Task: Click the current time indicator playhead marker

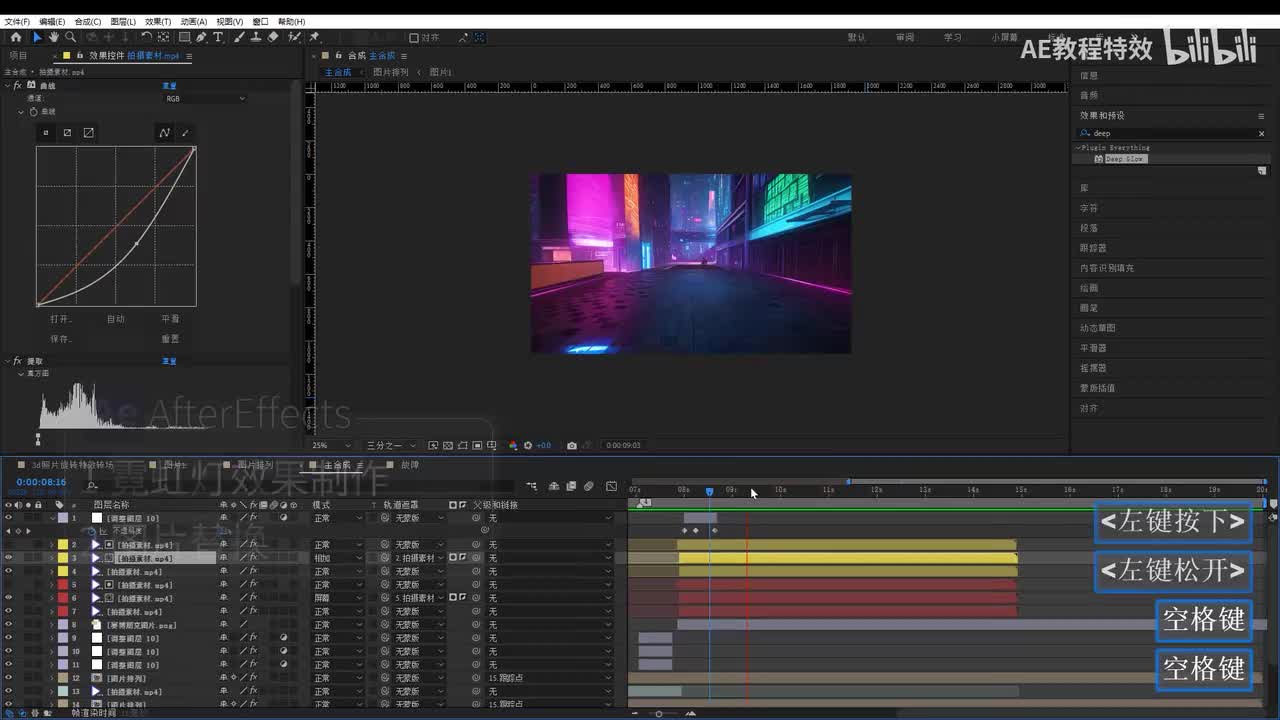Action: 709,491
